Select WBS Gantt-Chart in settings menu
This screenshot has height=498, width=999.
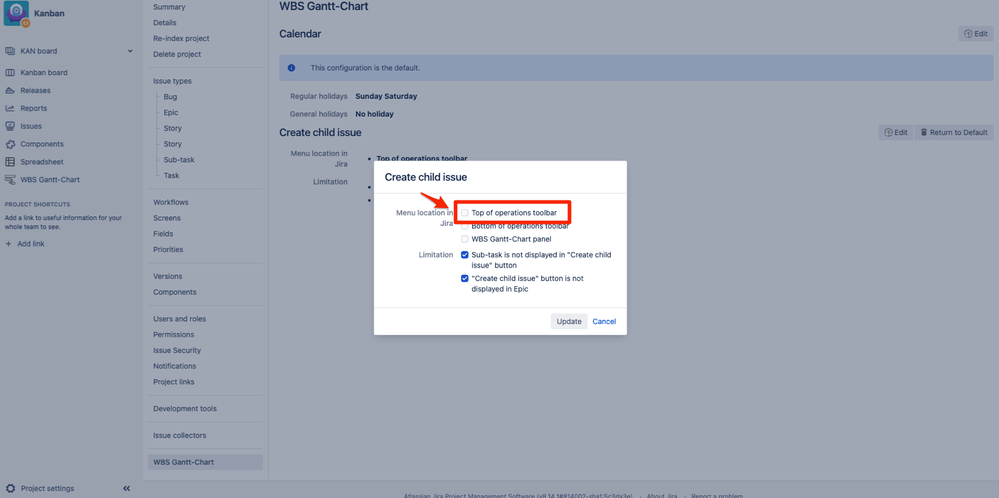(x=205, y=462)
